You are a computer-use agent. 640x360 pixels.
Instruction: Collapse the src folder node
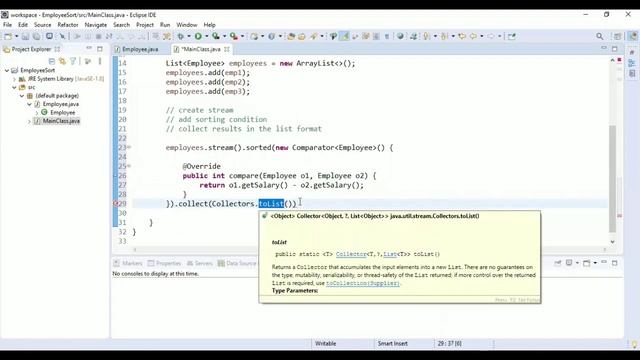click(x=14, y=87)
